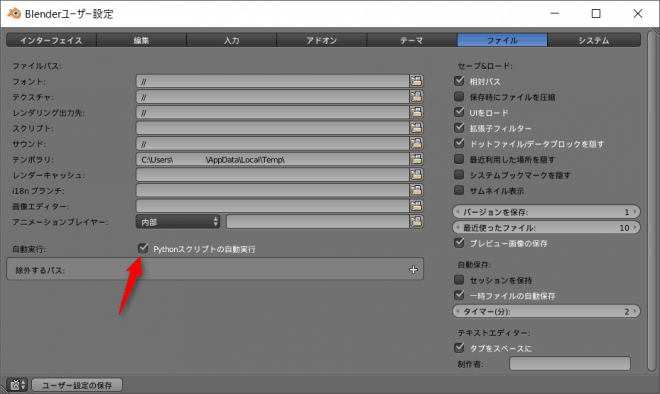Click the テンポラリ path input field

273,159
